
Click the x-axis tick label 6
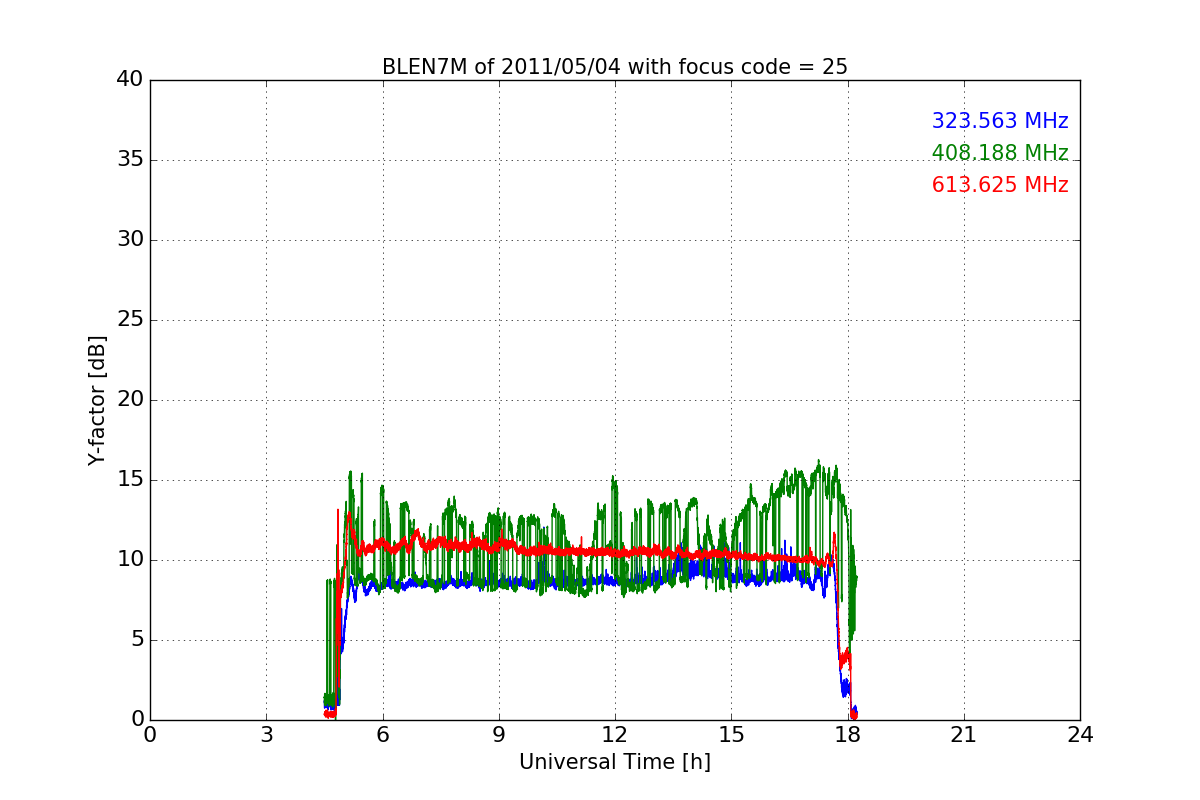(x=383, y=734)
